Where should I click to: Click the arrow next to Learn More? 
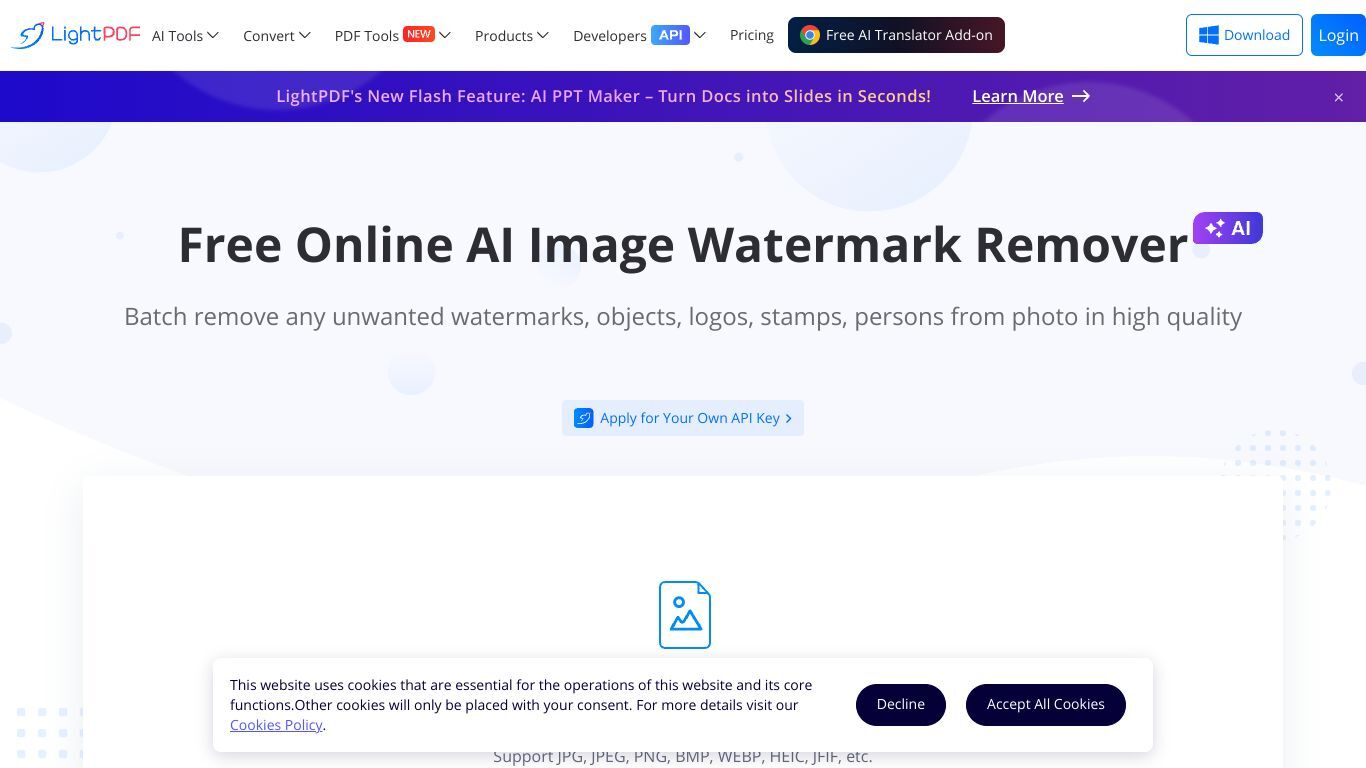[x=1081, y=96]
